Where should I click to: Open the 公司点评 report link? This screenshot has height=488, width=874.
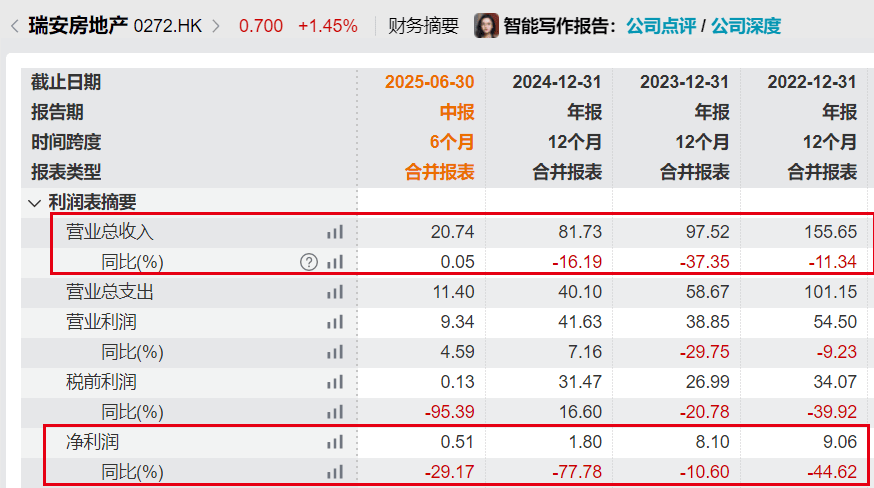click(662, 26)
